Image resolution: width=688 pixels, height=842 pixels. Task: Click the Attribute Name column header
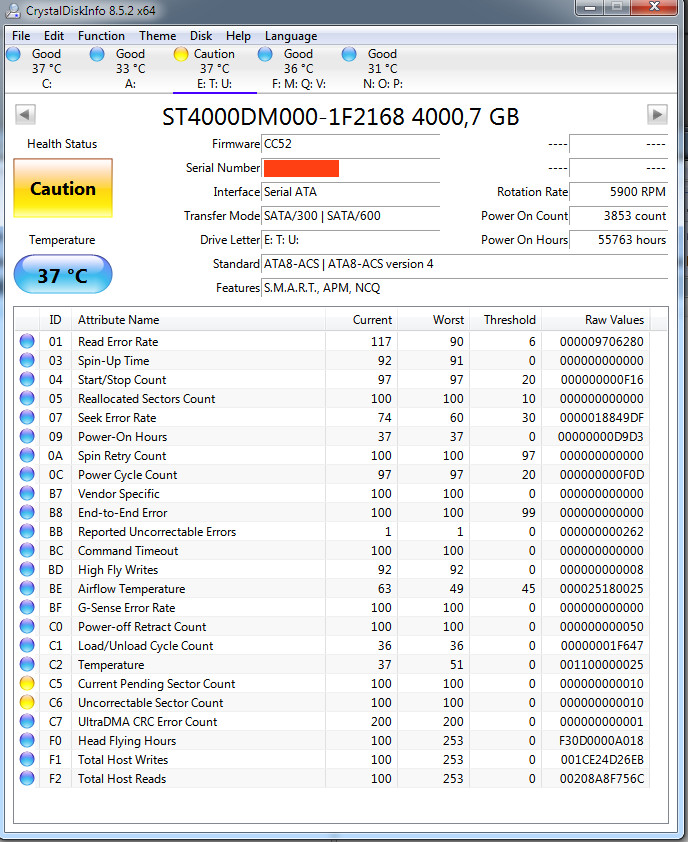(198, 320)
